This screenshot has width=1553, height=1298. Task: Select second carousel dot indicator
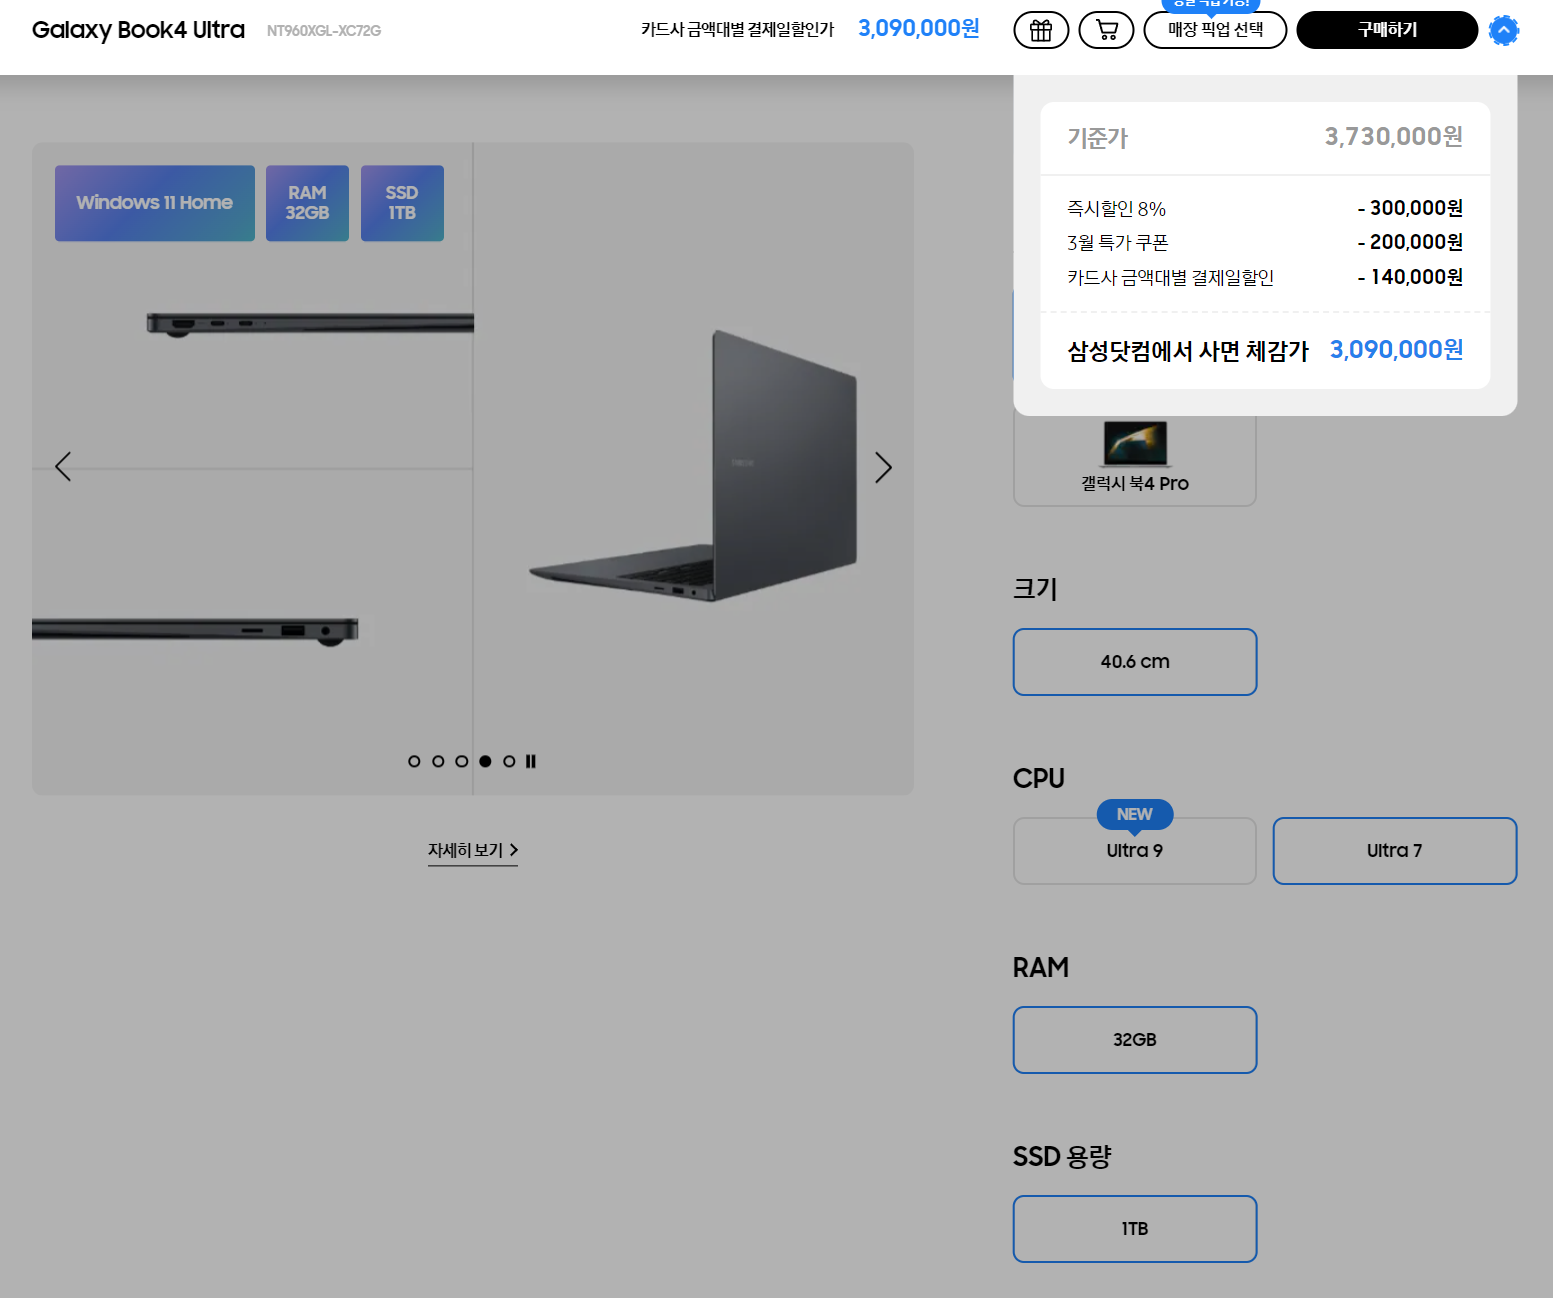pyautogui.click(x=438, y=761)
